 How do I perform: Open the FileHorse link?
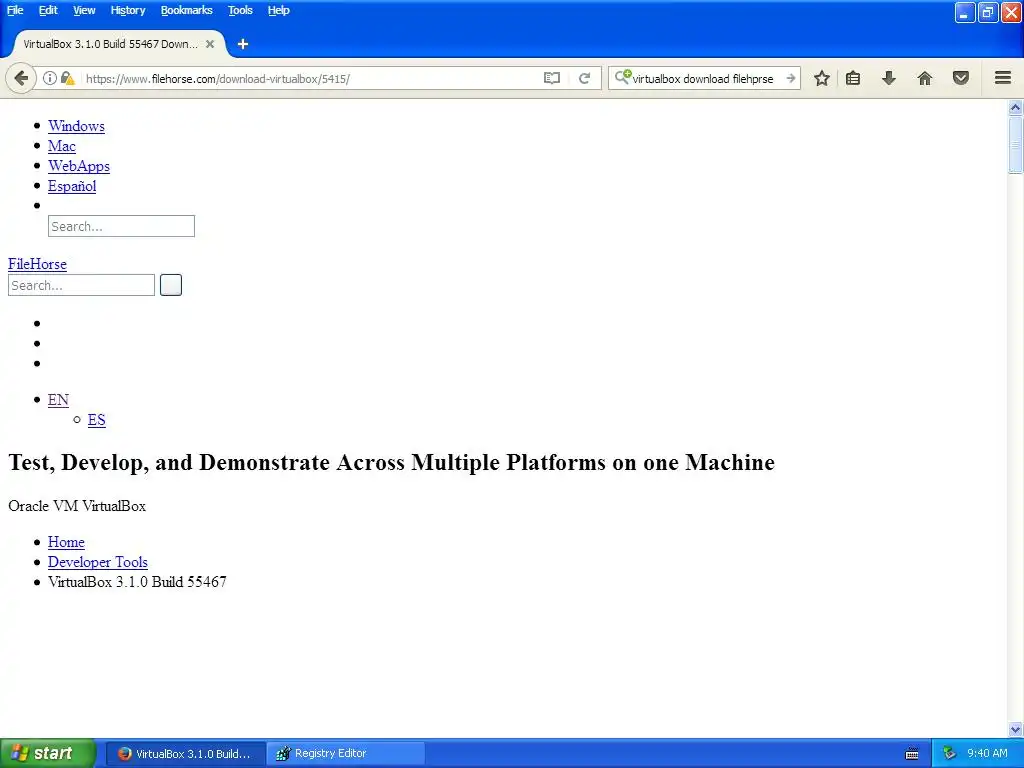pyautogui.click(x=37, y=264)
